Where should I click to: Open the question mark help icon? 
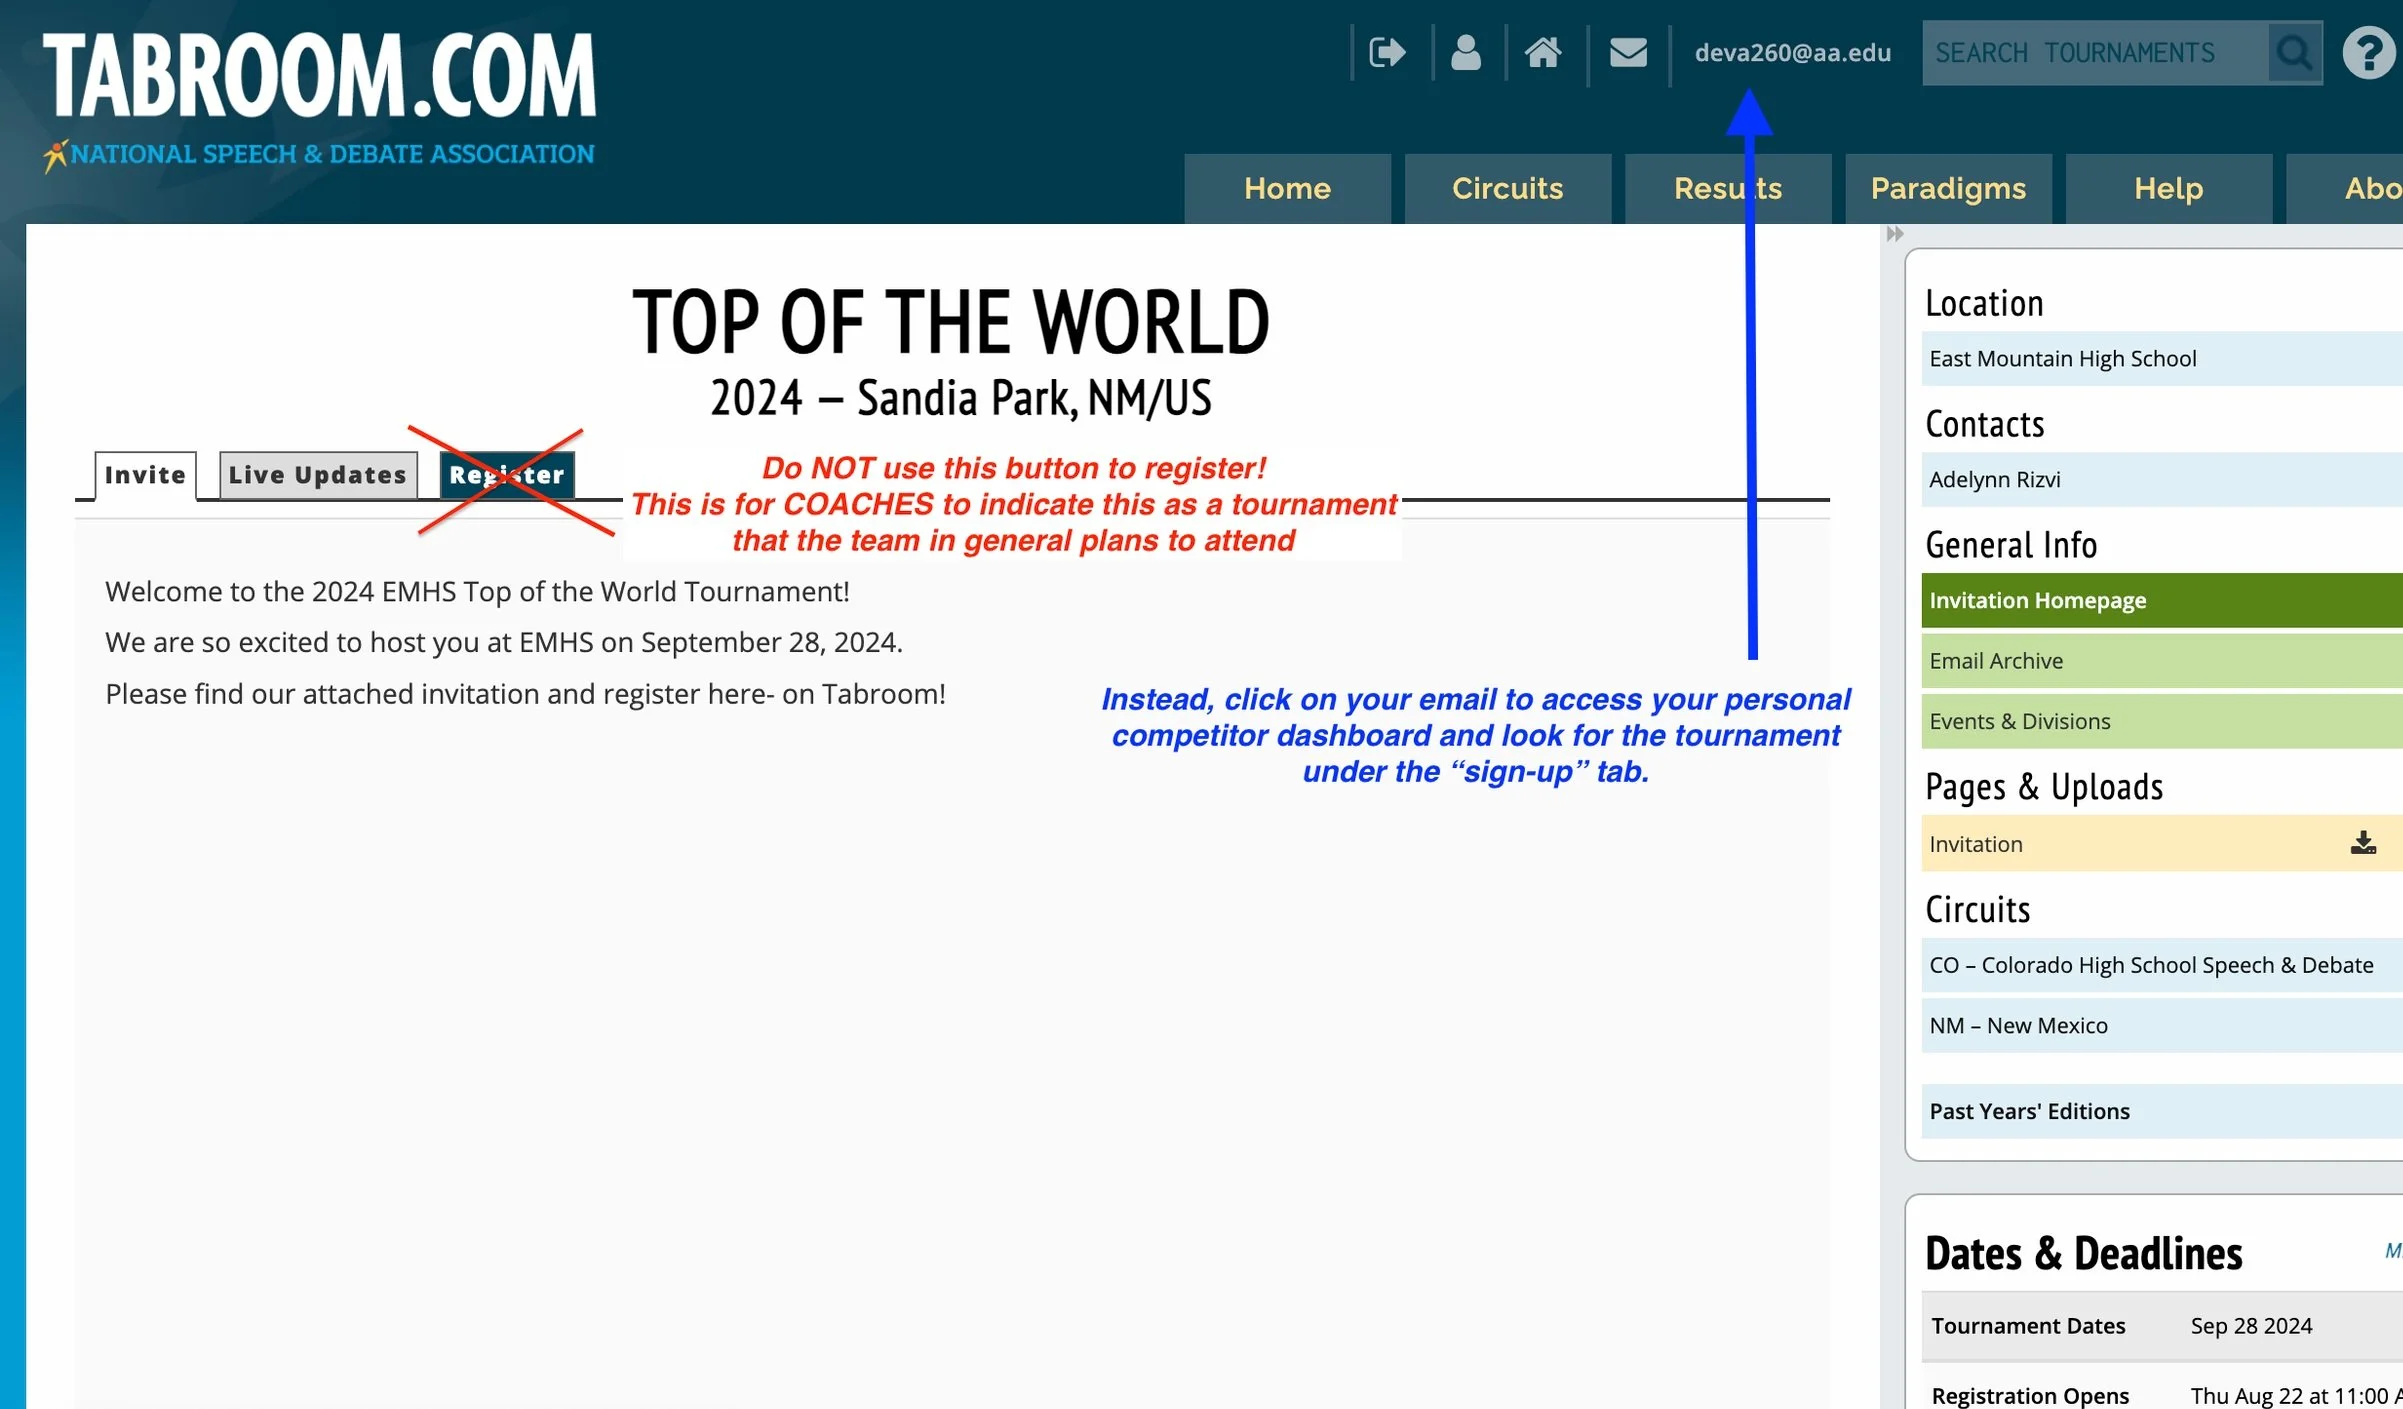click(x=2368, y=52)
